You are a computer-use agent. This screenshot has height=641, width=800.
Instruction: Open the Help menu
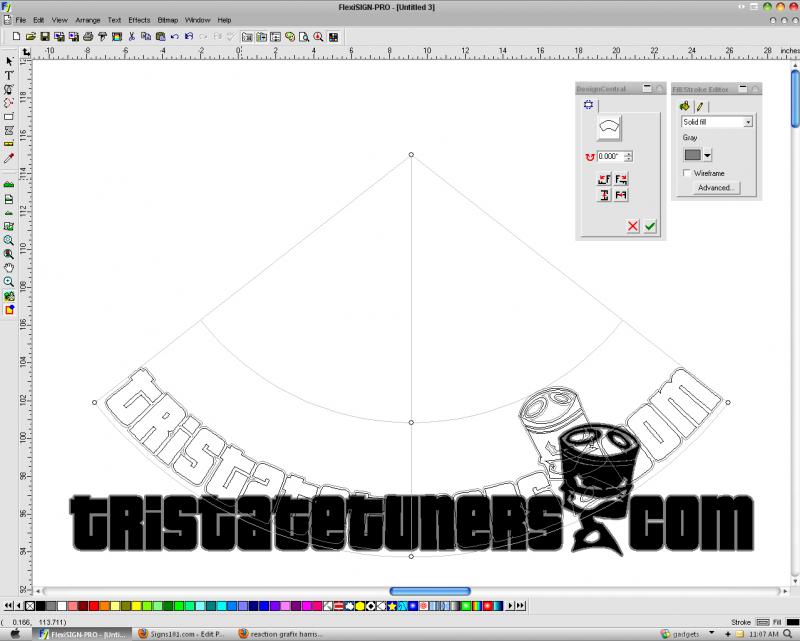(x=224, y=20)
